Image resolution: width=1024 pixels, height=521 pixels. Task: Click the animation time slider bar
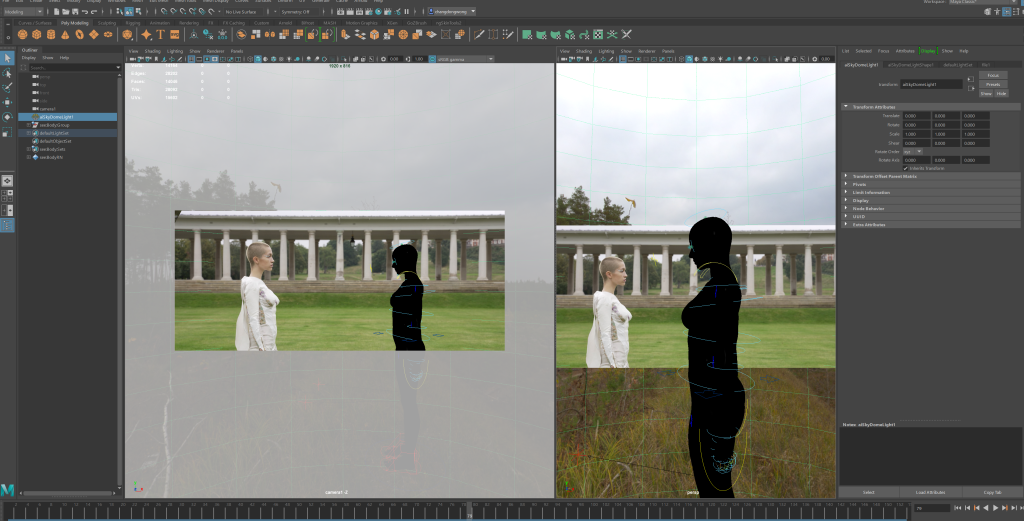tap(460, 508)
